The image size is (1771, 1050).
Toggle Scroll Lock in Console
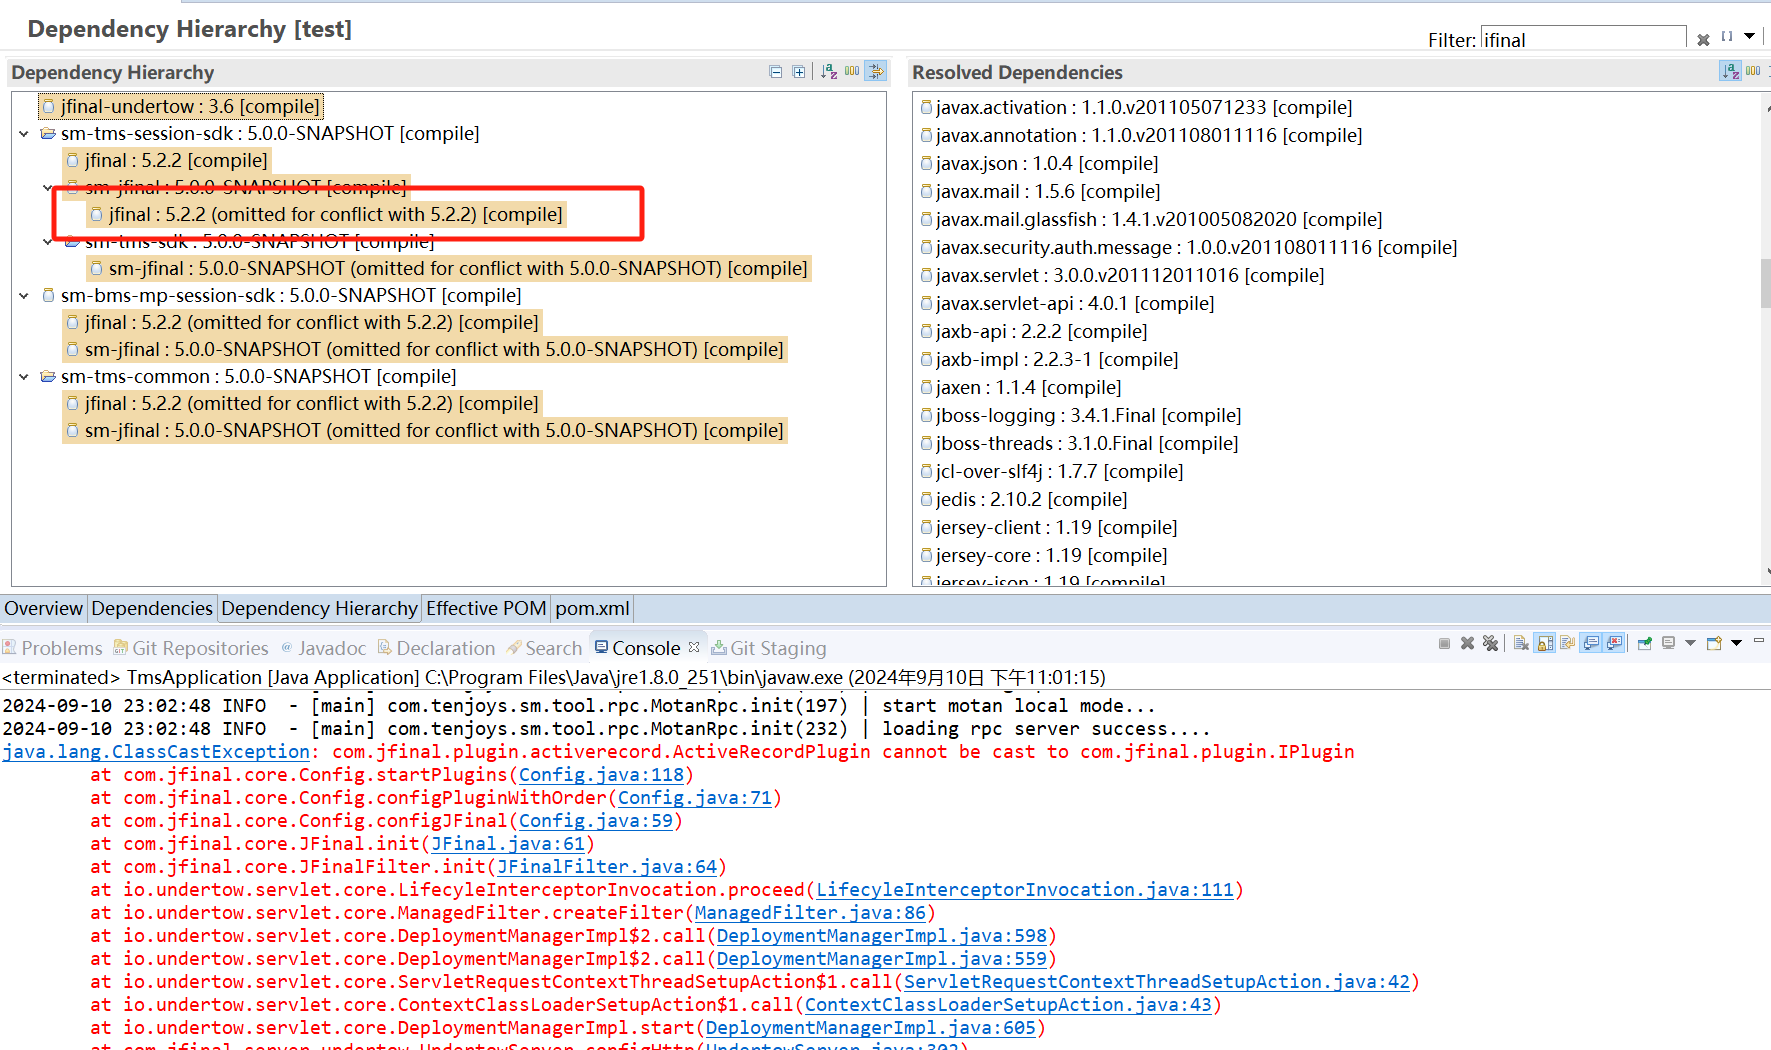[1544, 643]
